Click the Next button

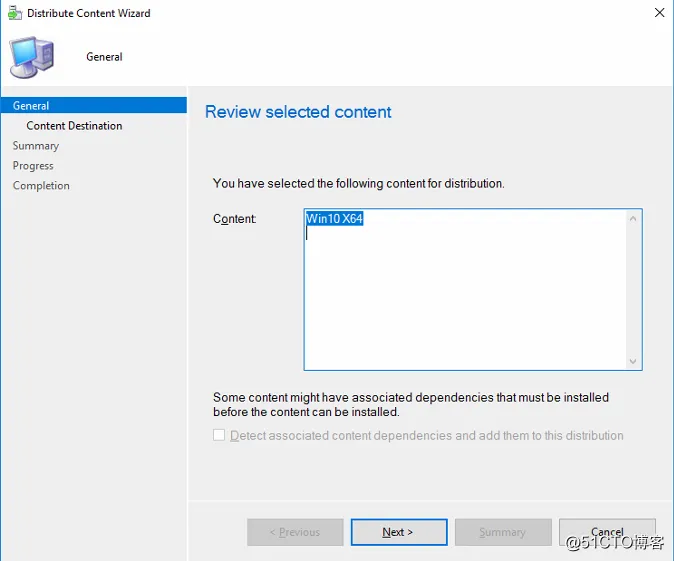click(x=398, y=532)
